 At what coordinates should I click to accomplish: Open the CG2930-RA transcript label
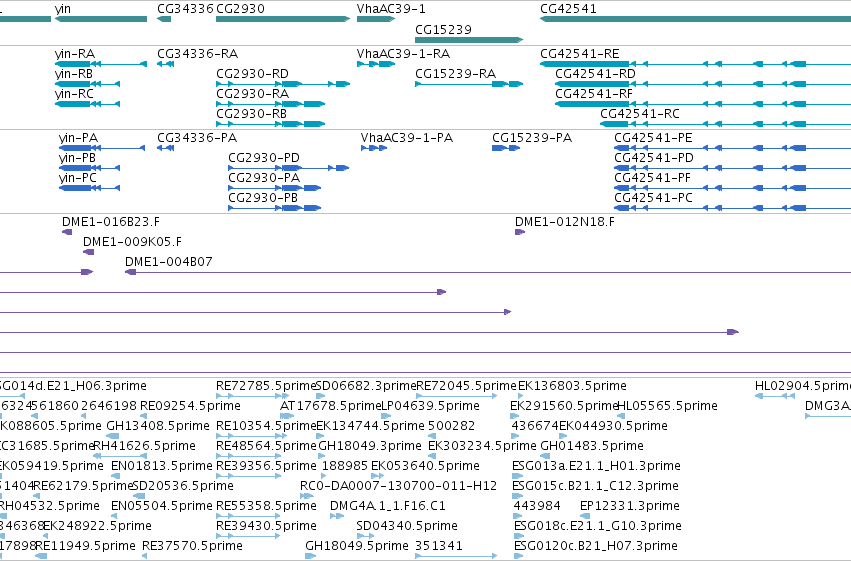(x=252, y=94)
